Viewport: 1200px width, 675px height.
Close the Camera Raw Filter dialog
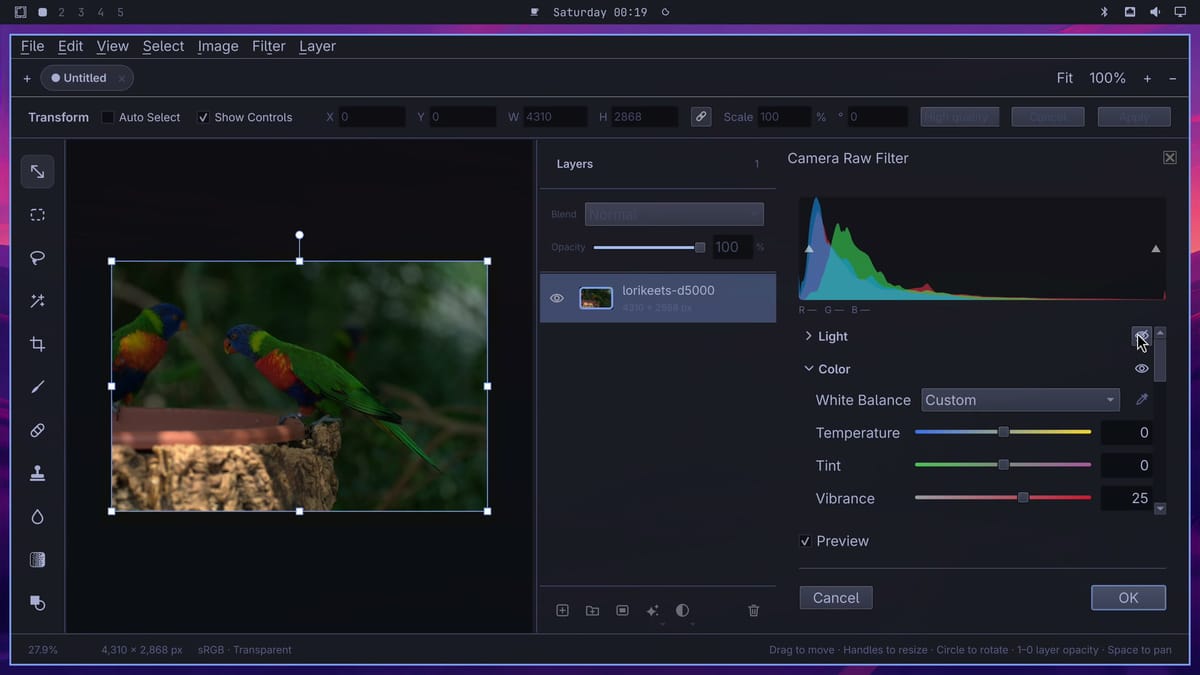pyautogui.click(x=1170, y=158)
